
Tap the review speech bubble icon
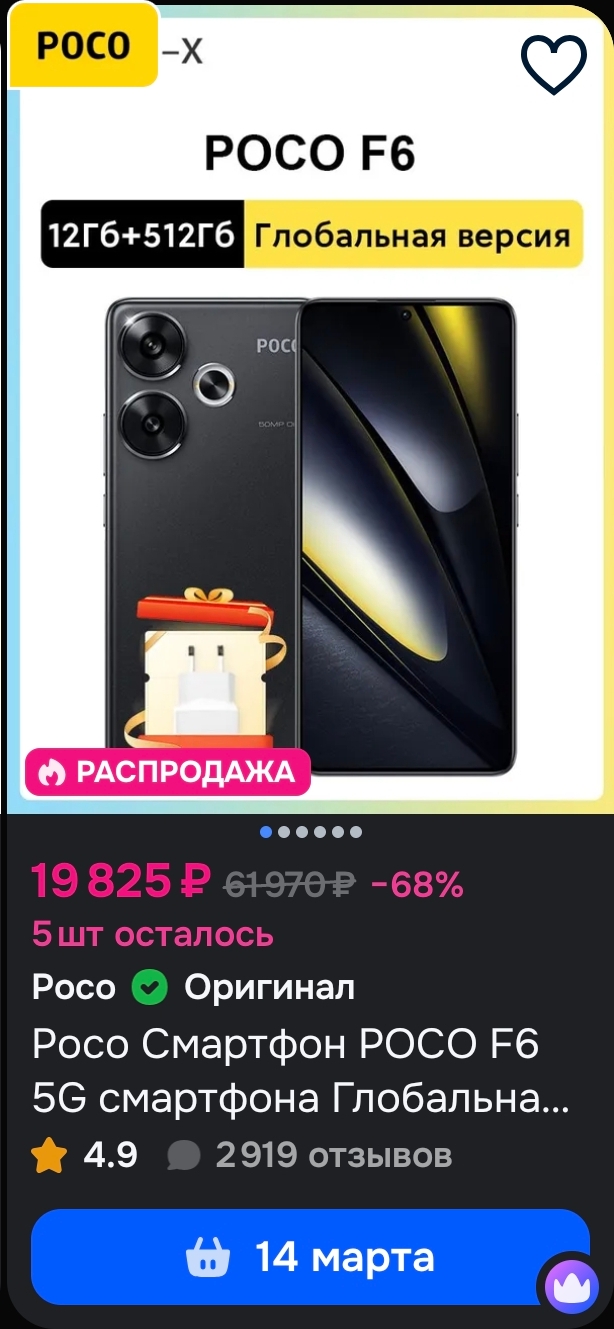click(x=183, y=1156)
